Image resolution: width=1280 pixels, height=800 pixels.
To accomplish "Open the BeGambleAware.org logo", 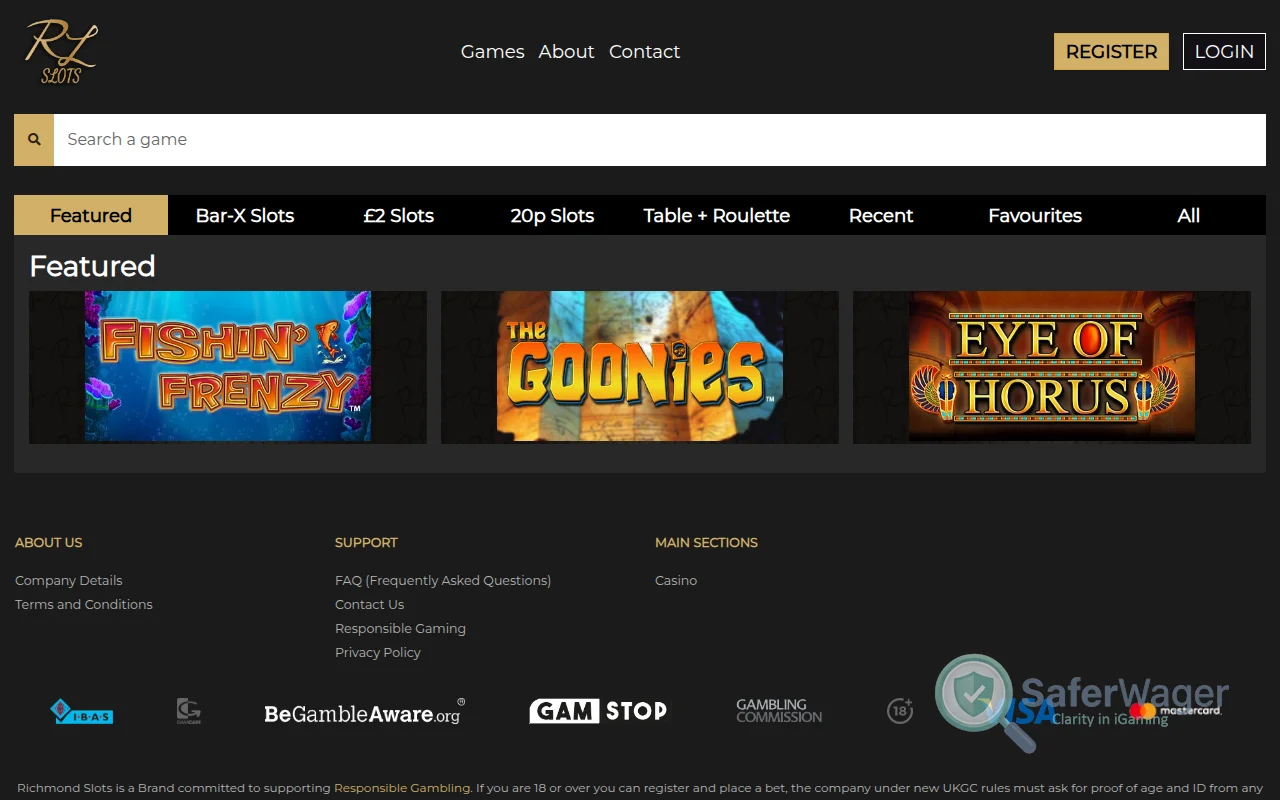I will [363, 711].
